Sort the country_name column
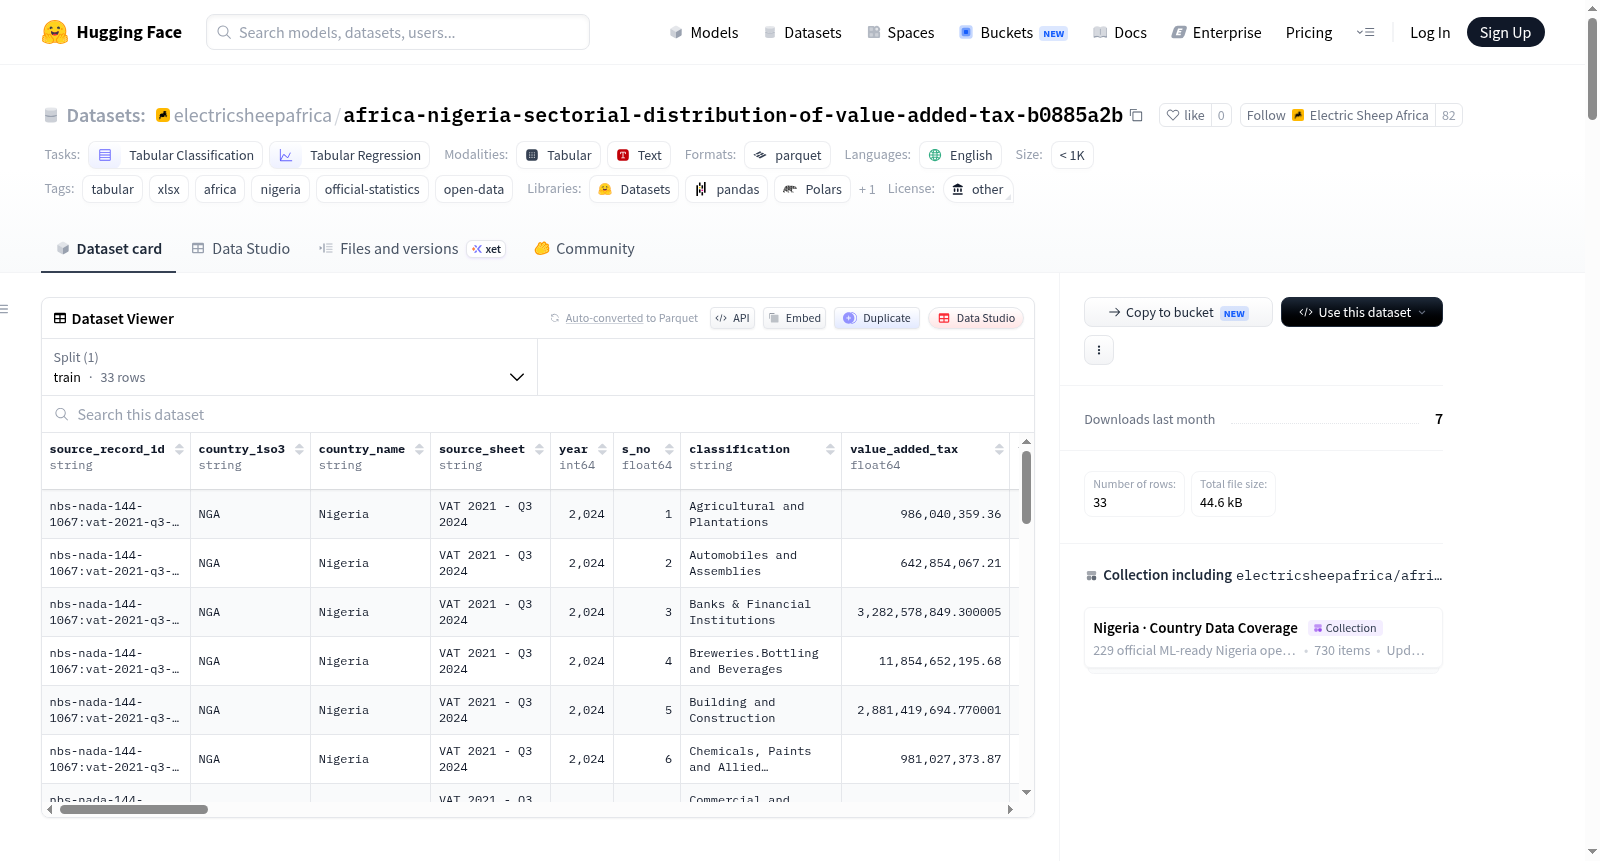Viewport: 1600px width, 861px height. [x=419, y=449]
